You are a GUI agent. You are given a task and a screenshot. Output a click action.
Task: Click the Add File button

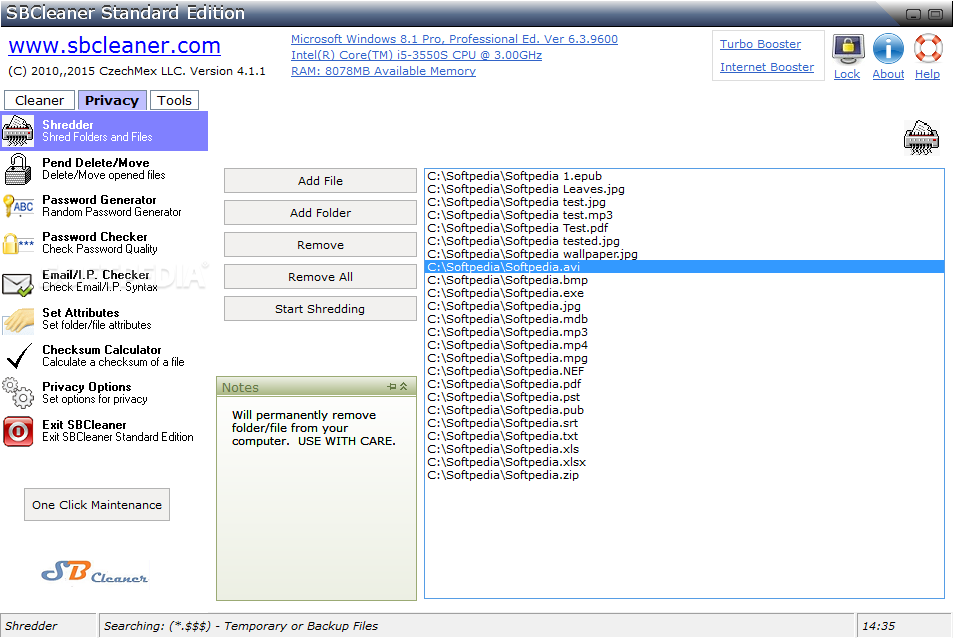(x=320, y=181)
